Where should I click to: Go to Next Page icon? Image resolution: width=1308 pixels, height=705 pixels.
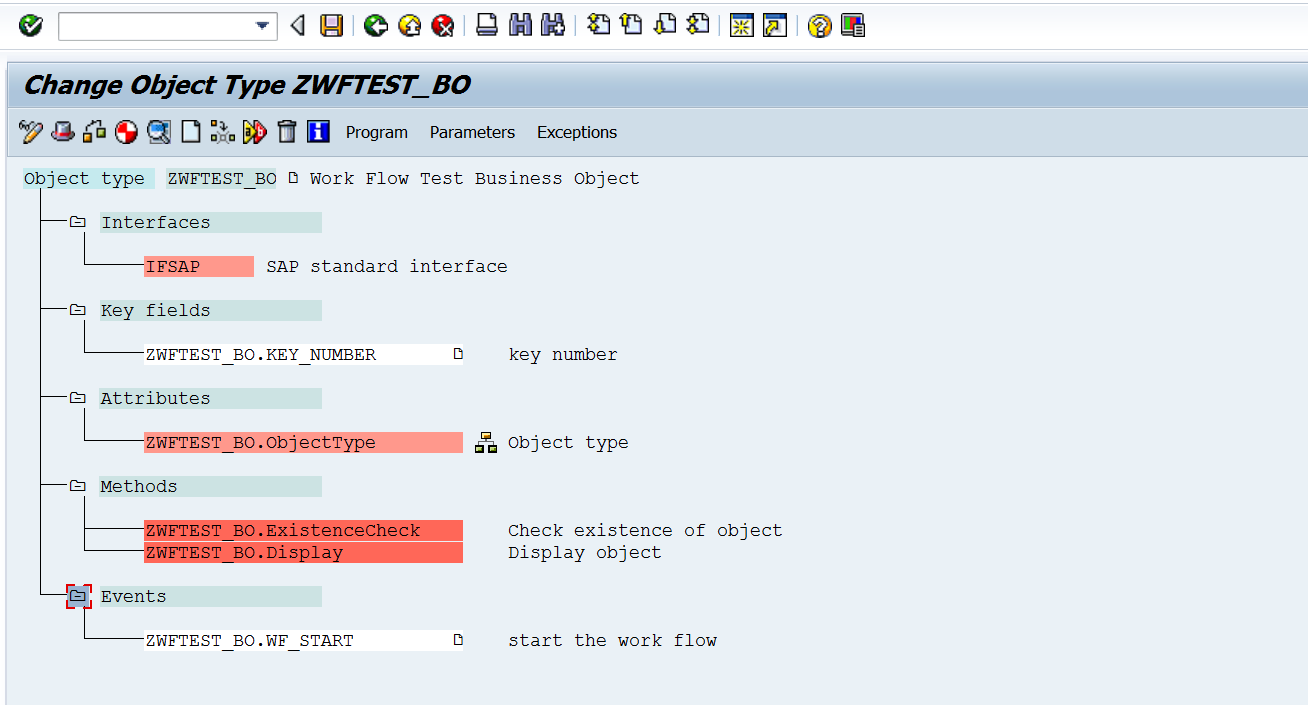click(x=665, y=25)
